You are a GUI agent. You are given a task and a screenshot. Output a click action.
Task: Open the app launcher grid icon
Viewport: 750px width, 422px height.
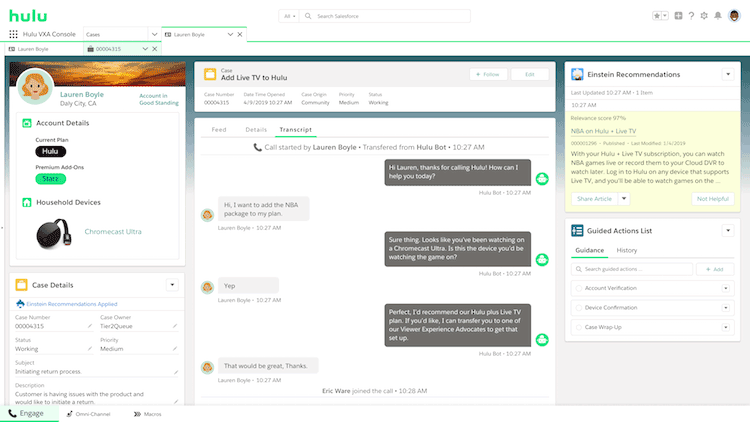click(x=13, y=34)
